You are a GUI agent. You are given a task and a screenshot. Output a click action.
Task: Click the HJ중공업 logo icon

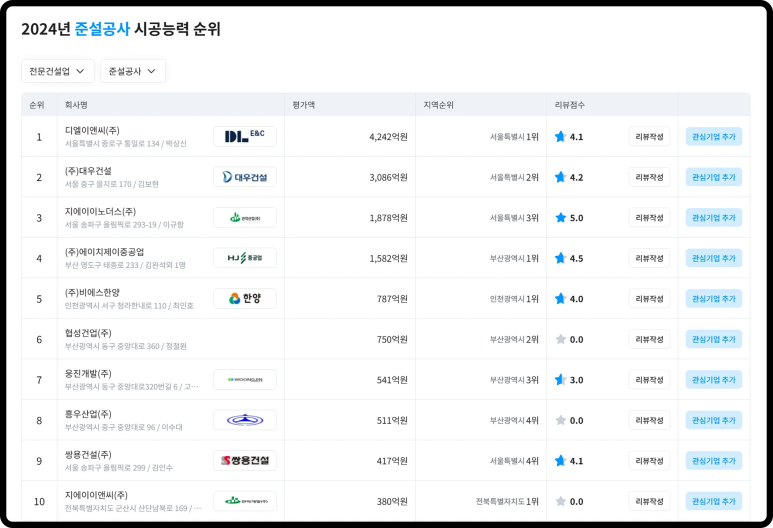pos(244,258)
